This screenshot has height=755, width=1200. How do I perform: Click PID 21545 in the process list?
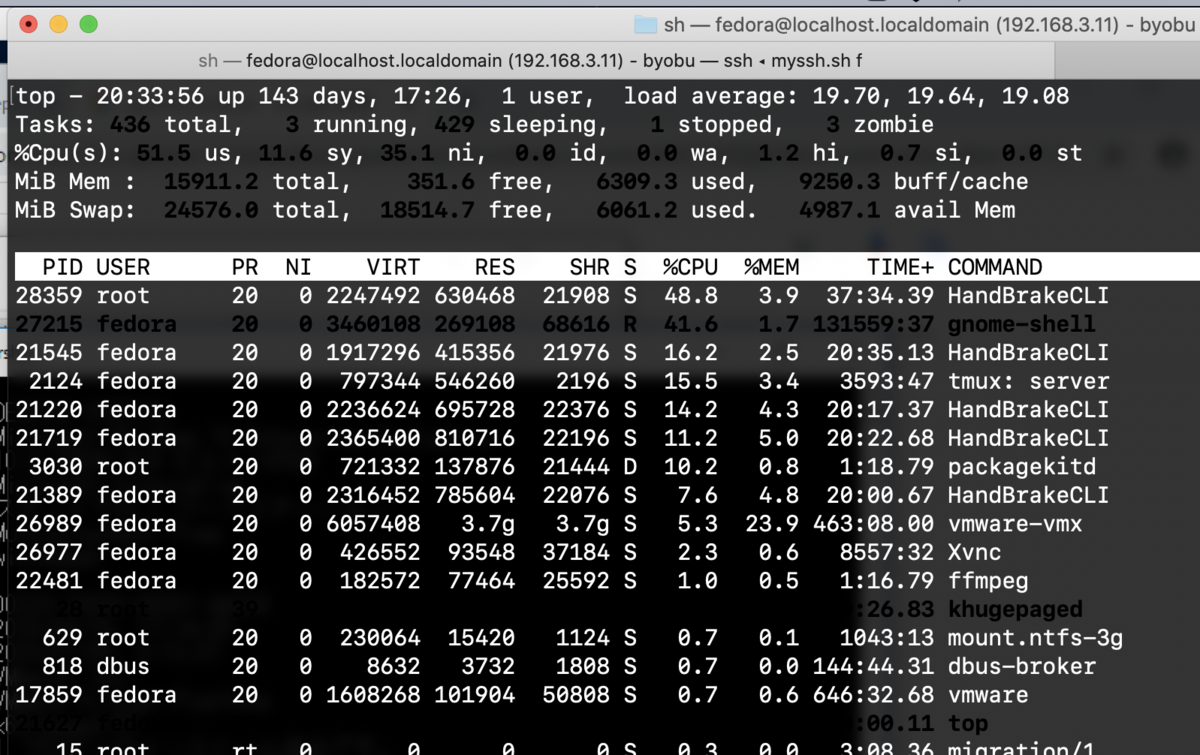[x=49, y=352]
